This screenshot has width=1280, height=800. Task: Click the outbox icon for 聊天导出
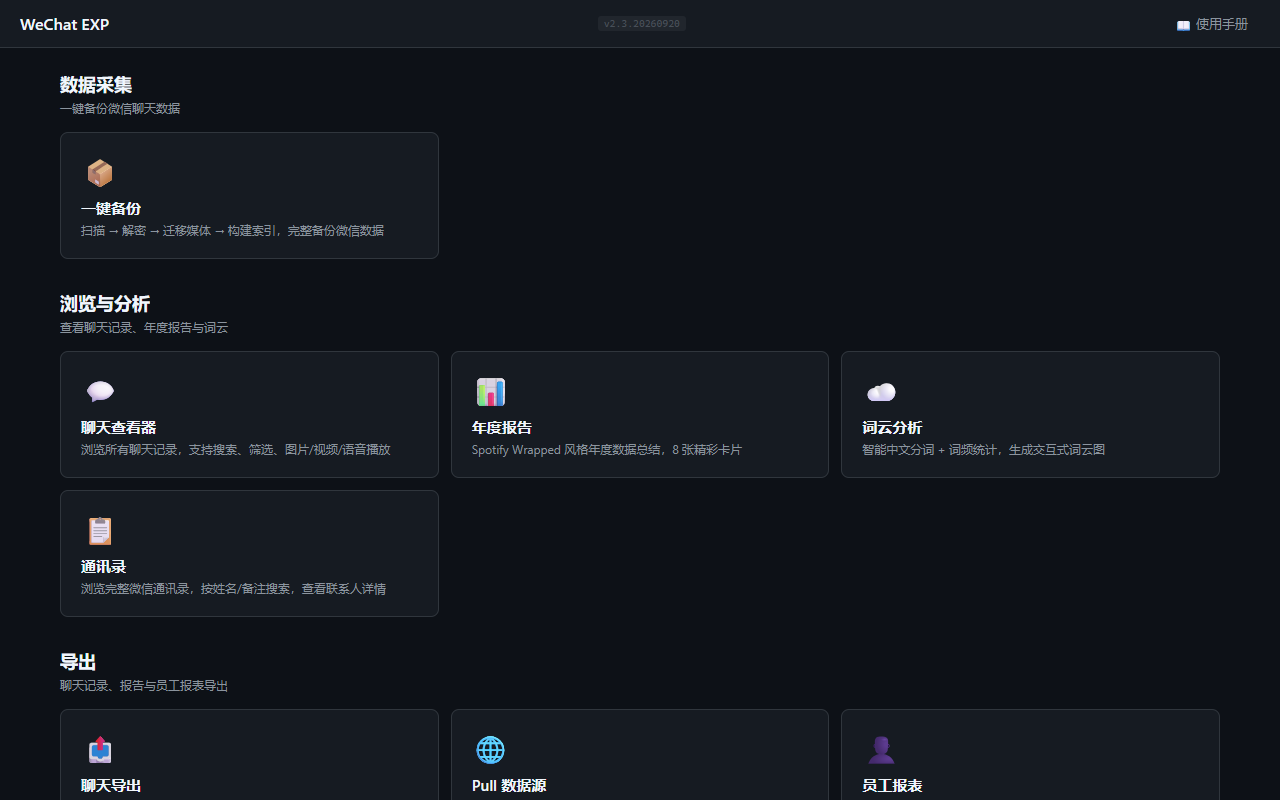coord(100,750)
